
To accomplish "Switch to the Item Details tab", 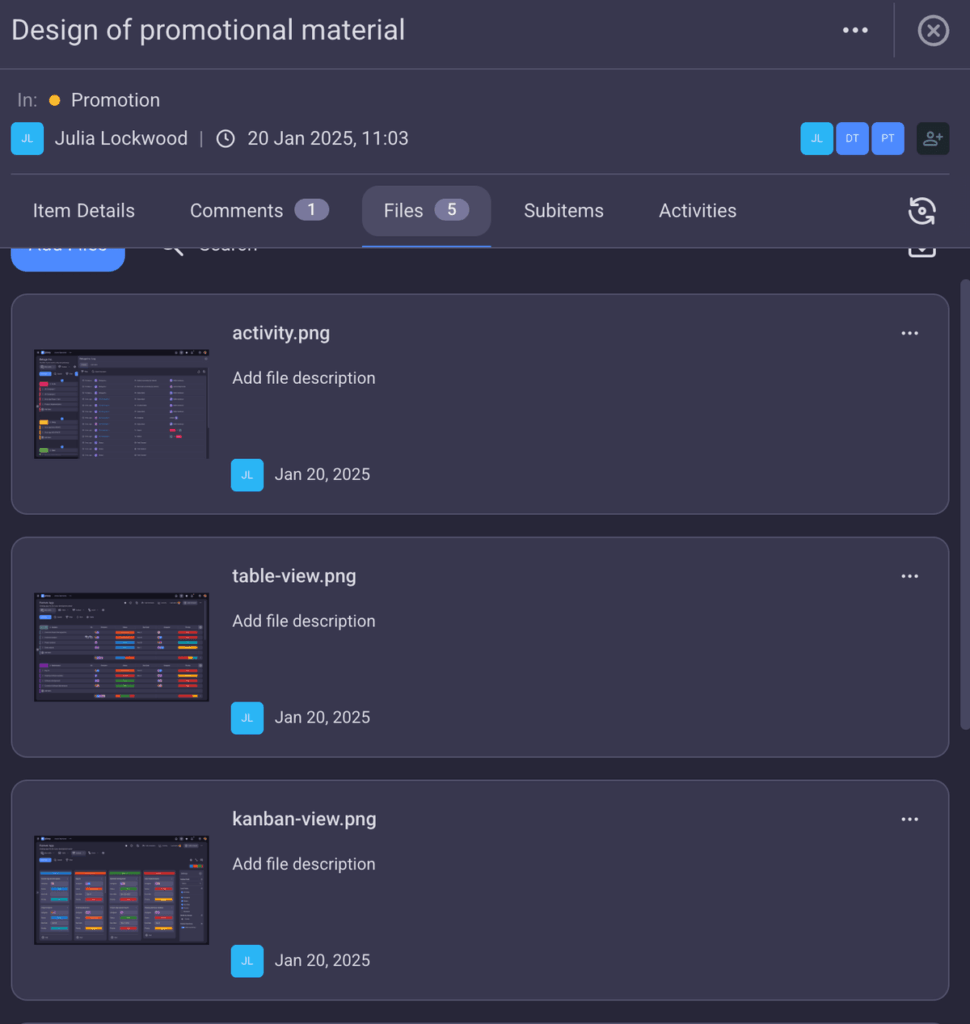I will click(84, 211).
